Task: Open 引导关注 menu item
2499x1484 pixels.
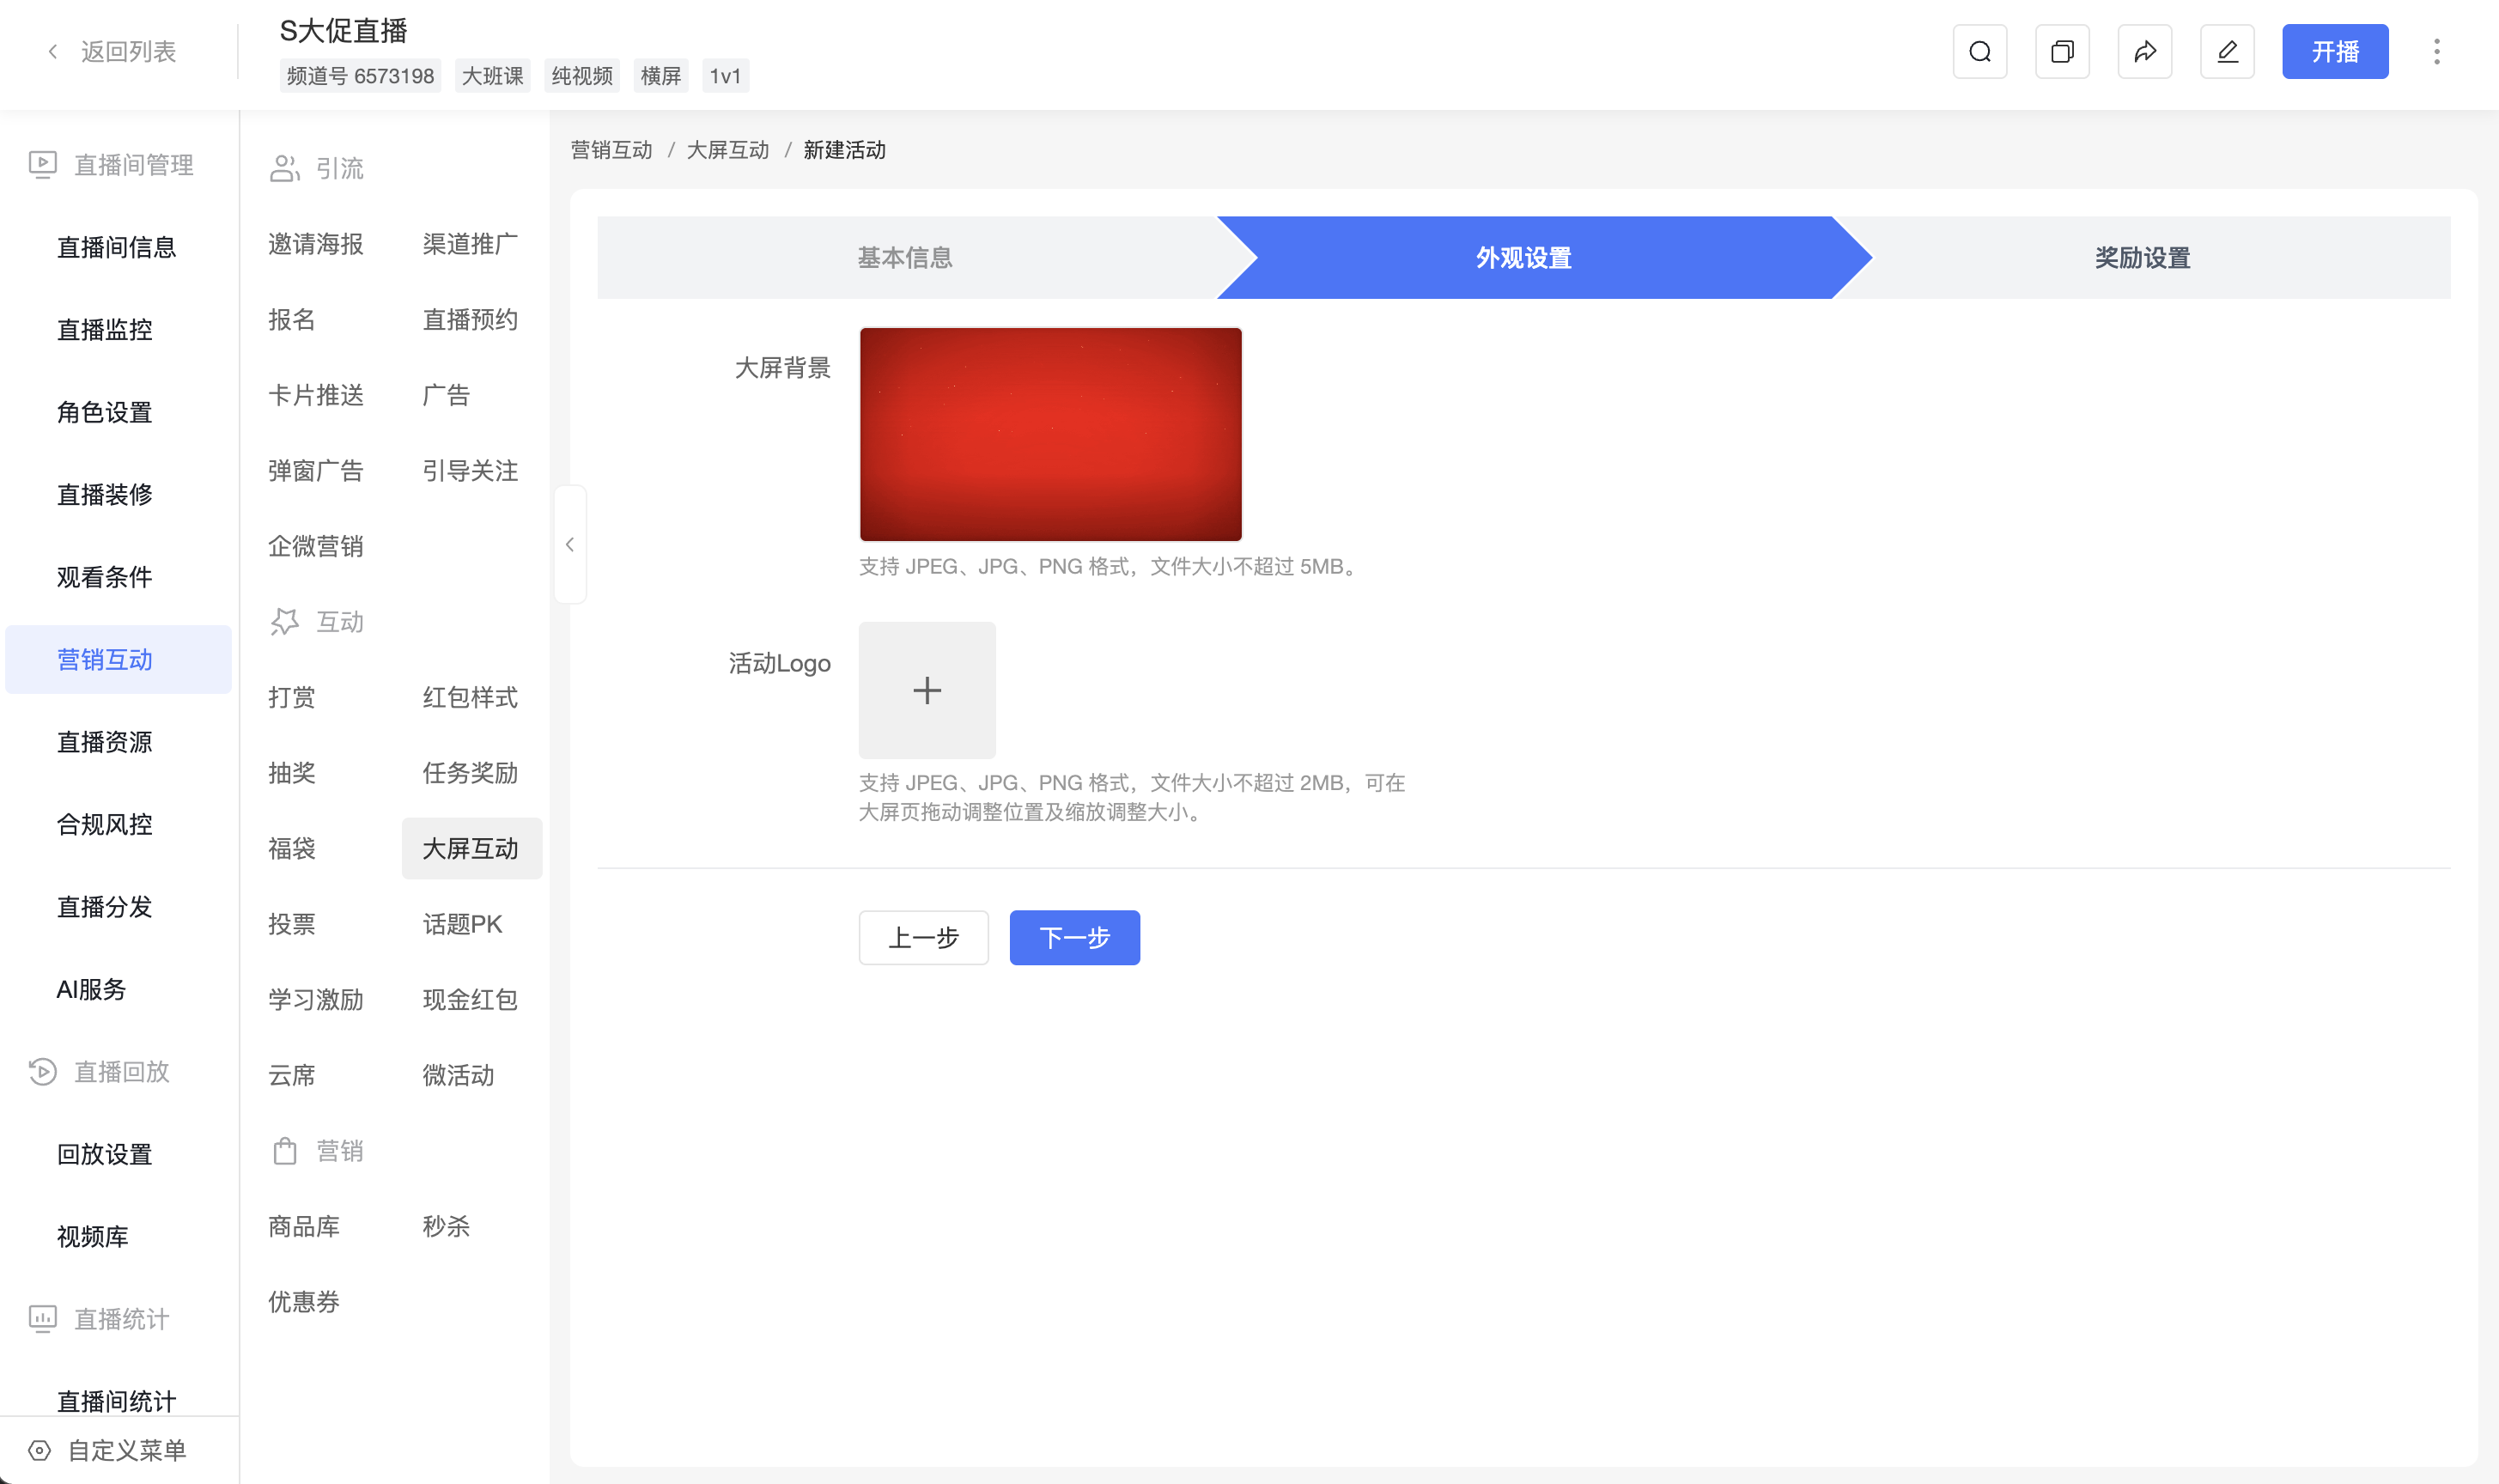Action: click(470, 470)
